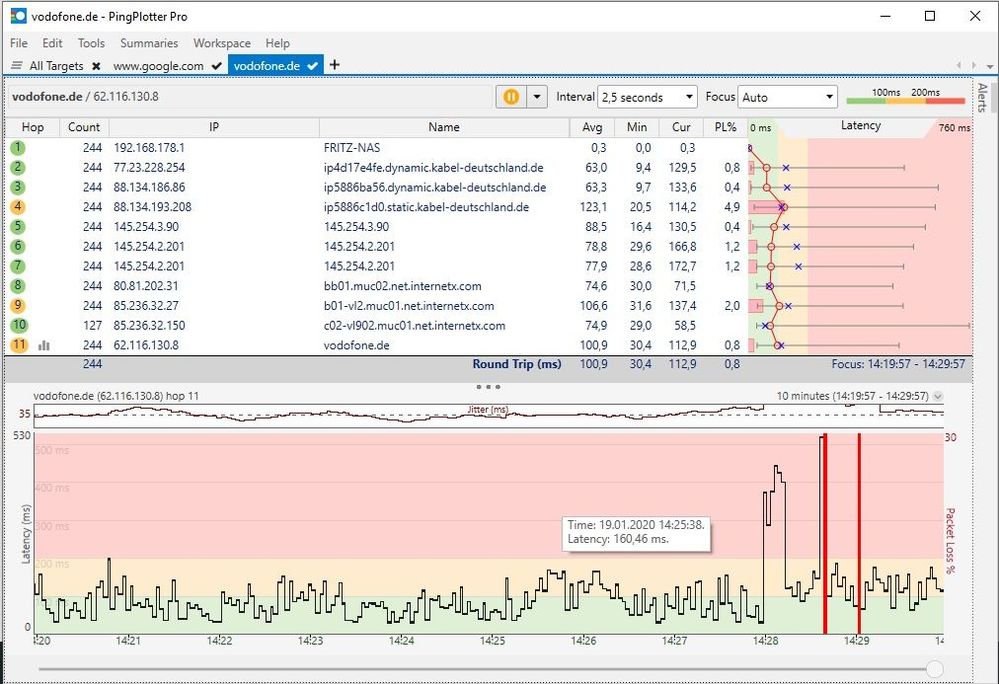Switch to the All Targets tab
The image size is (999, 684).
click(56, 66)
